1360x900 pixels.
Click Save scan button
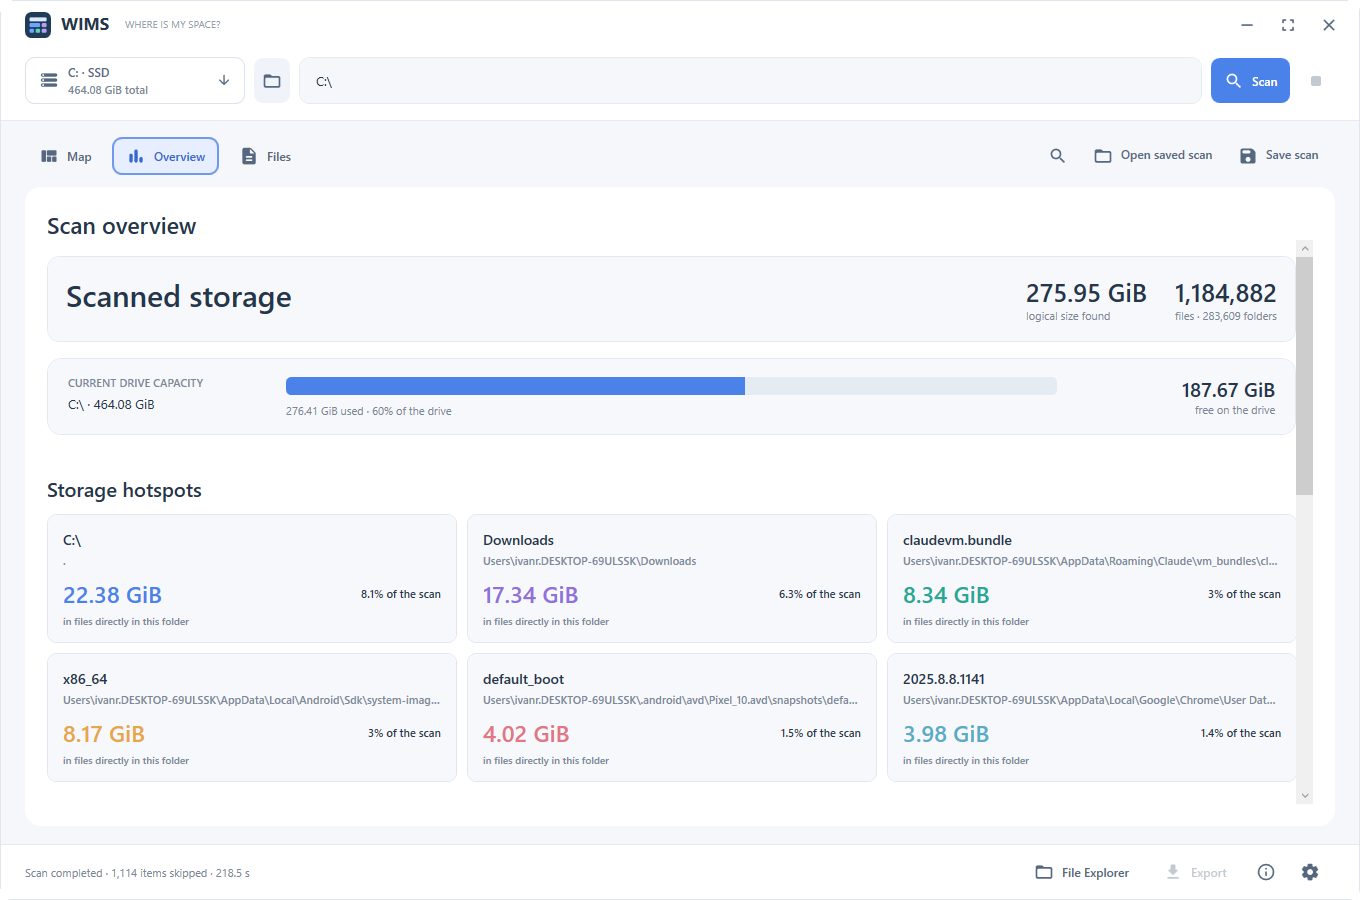[1279, 155]
